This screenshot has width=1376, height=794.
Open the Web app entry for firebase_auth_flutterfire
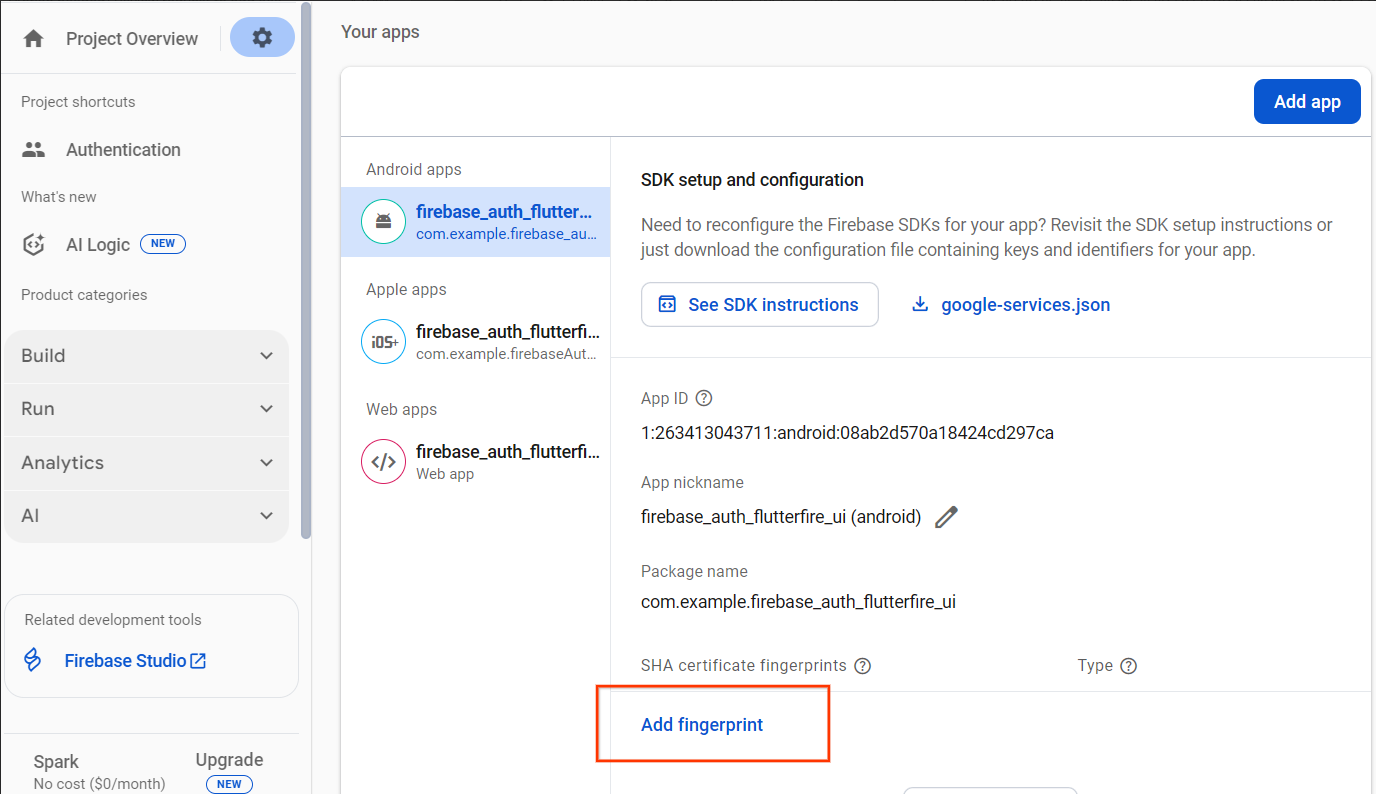(383, 461)
